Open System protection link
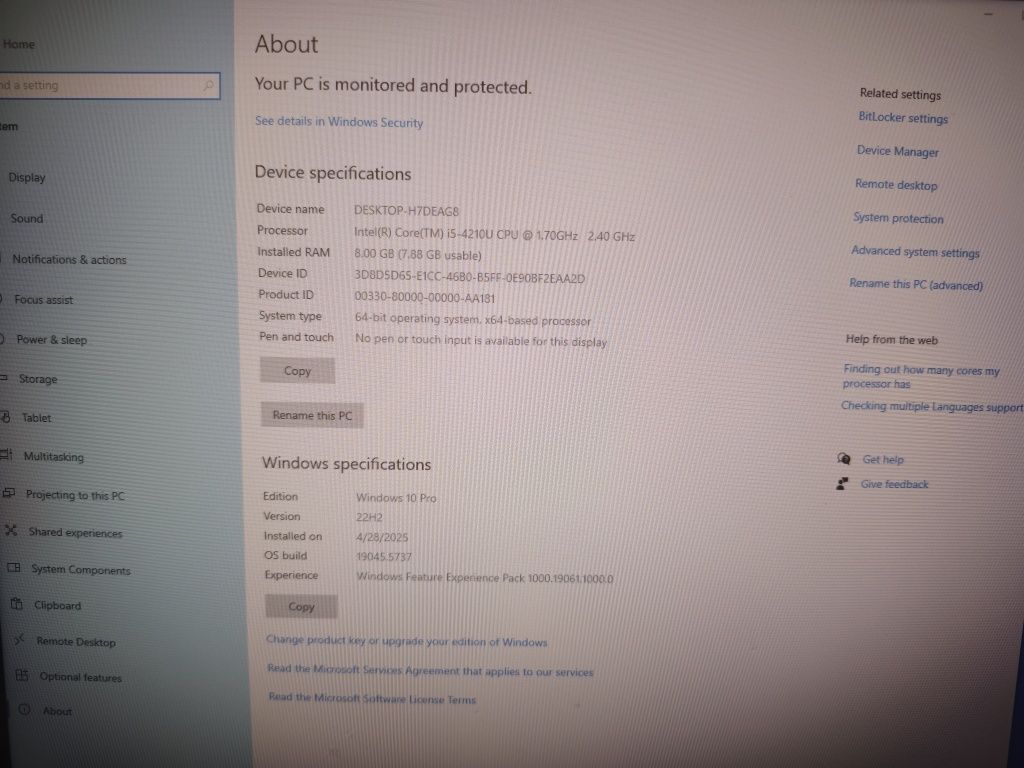This screenshot has width=1024, height=768. [898, 218]
